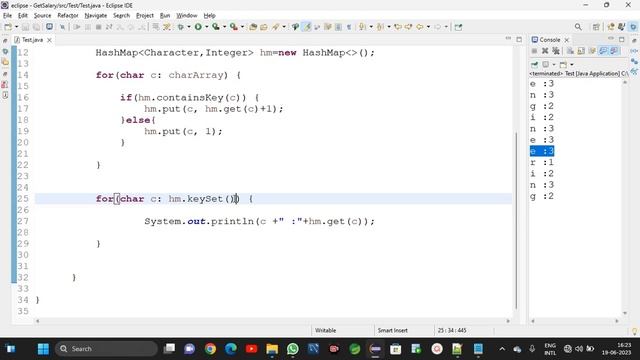Open the Window menu
Image resolution: width=640 pixels, height=360 pixels.
coord(187,16)
